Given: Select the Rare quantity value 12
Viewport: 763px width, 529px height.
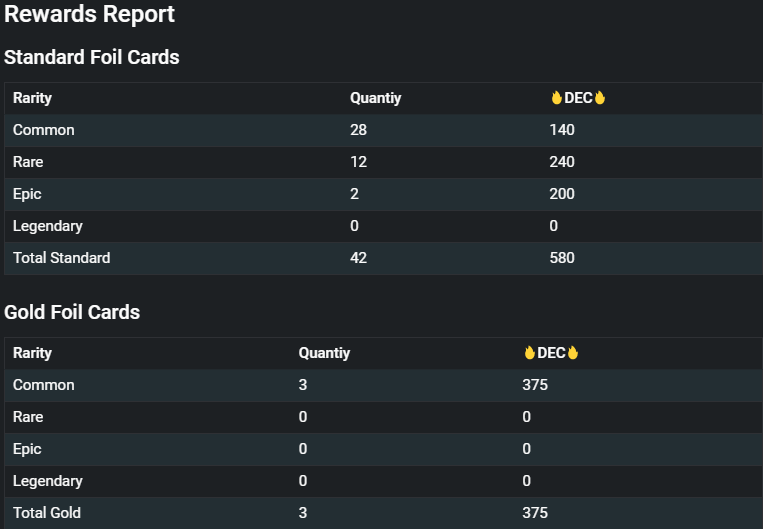Looking at the screenshot, I should (x=359, y=162).
